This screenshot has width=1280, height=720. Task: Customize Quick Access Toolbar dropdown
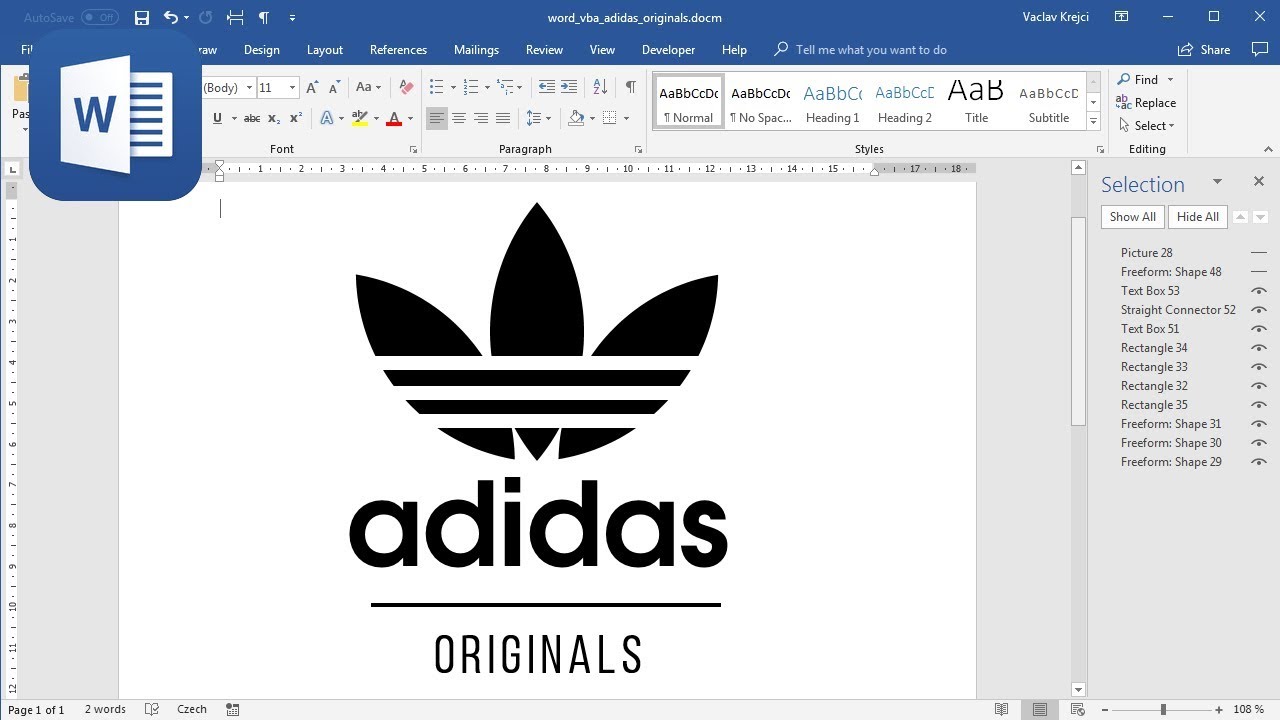tap(292, 18)
